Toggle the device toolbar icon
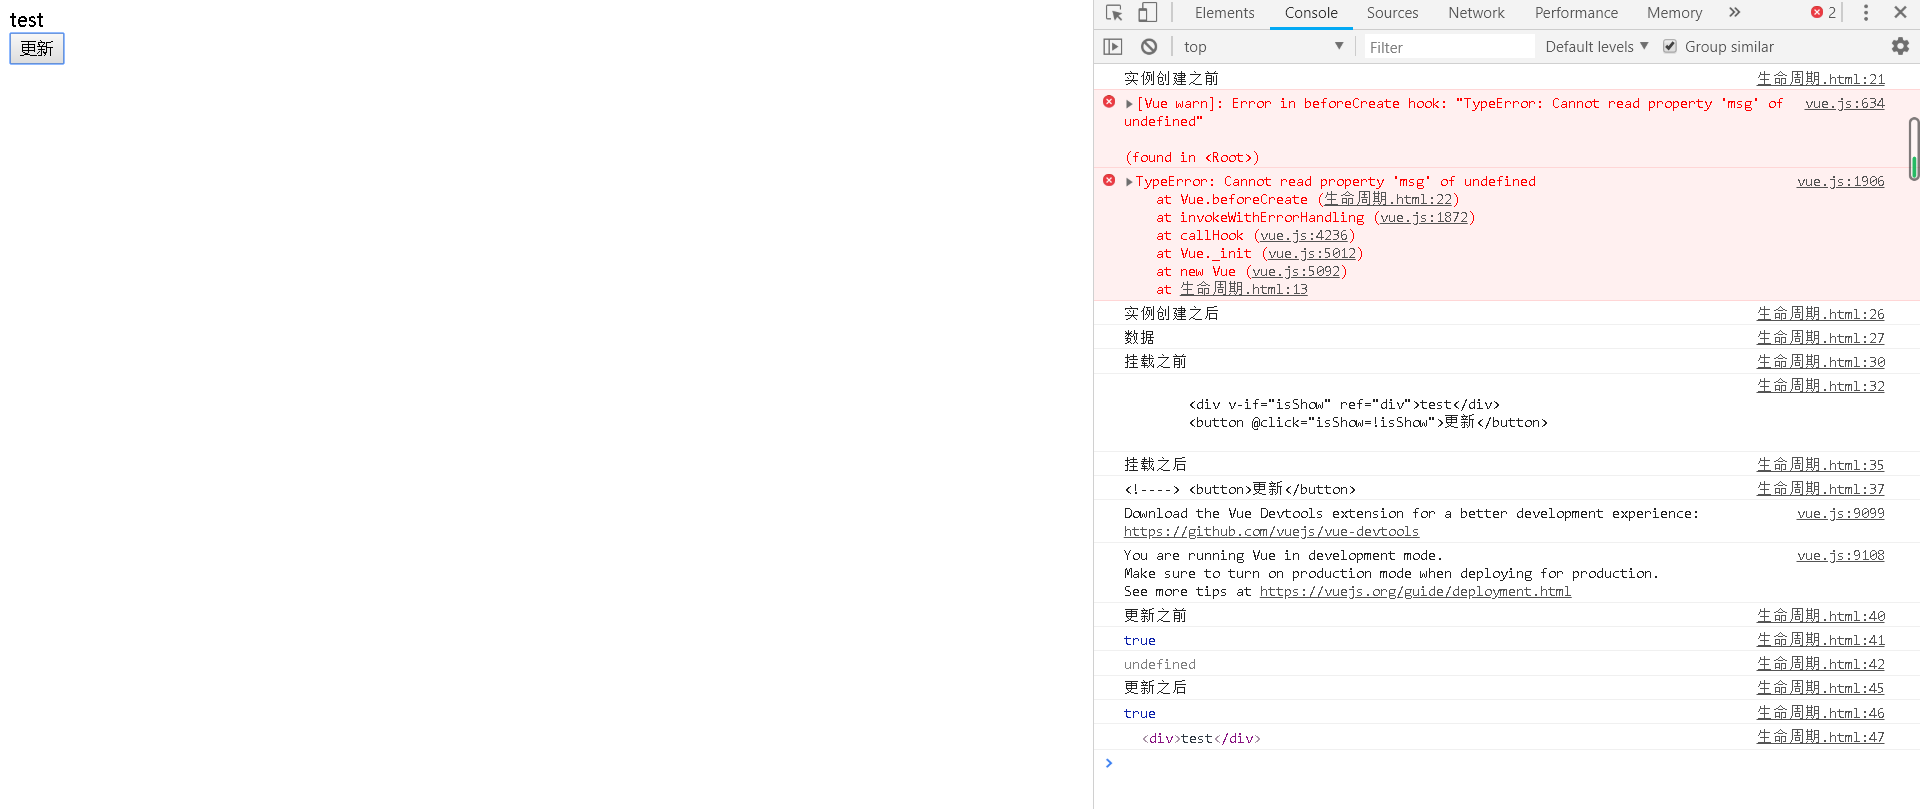This screenshot has height=809, width=1920. (1148, 13)
